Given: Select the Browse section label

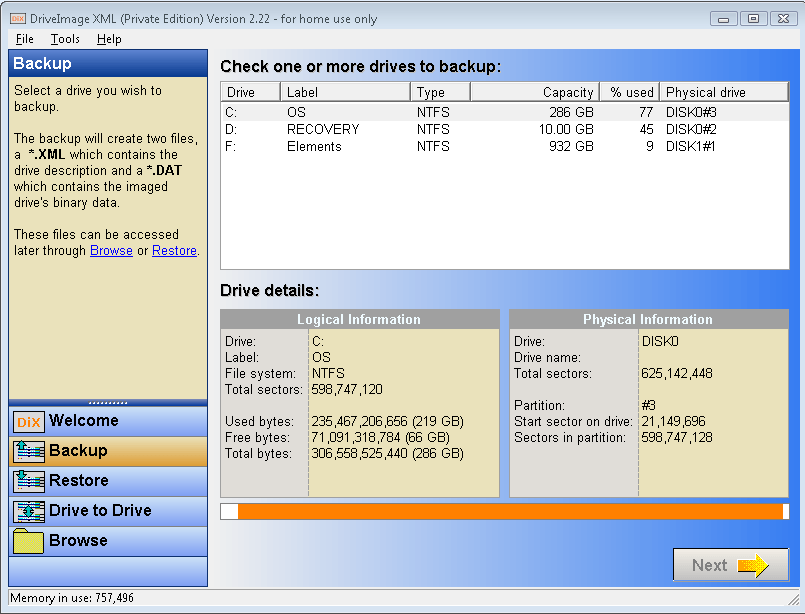Looking at the screenshot, I should click(x=78, y=540).
